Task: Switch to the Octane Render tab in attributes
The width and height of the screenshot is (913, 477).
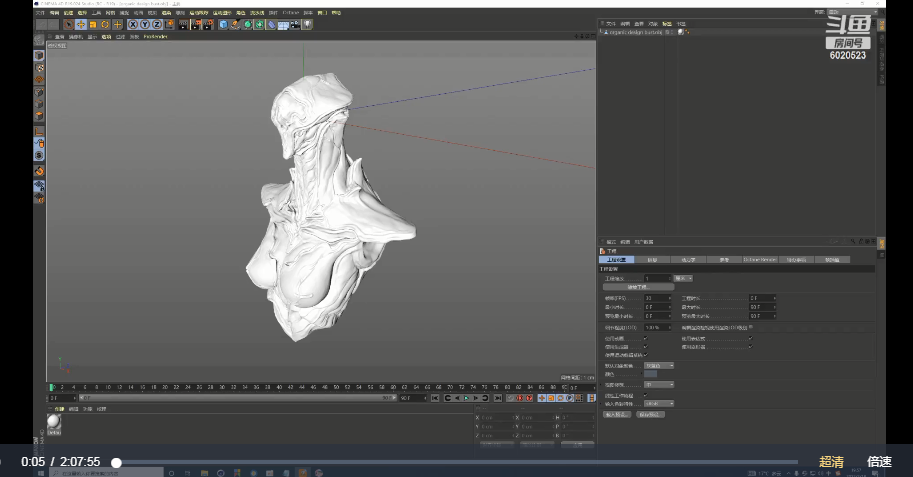Action: coord(760,259)
